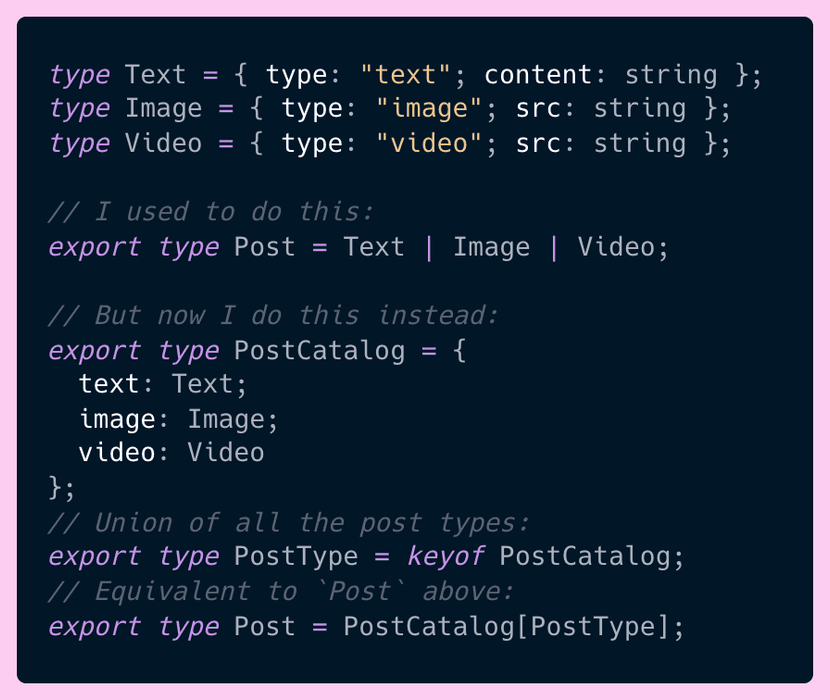Click the Video type in the union line
The height and width of the screenshot is (700, 830).
(616, 247)
